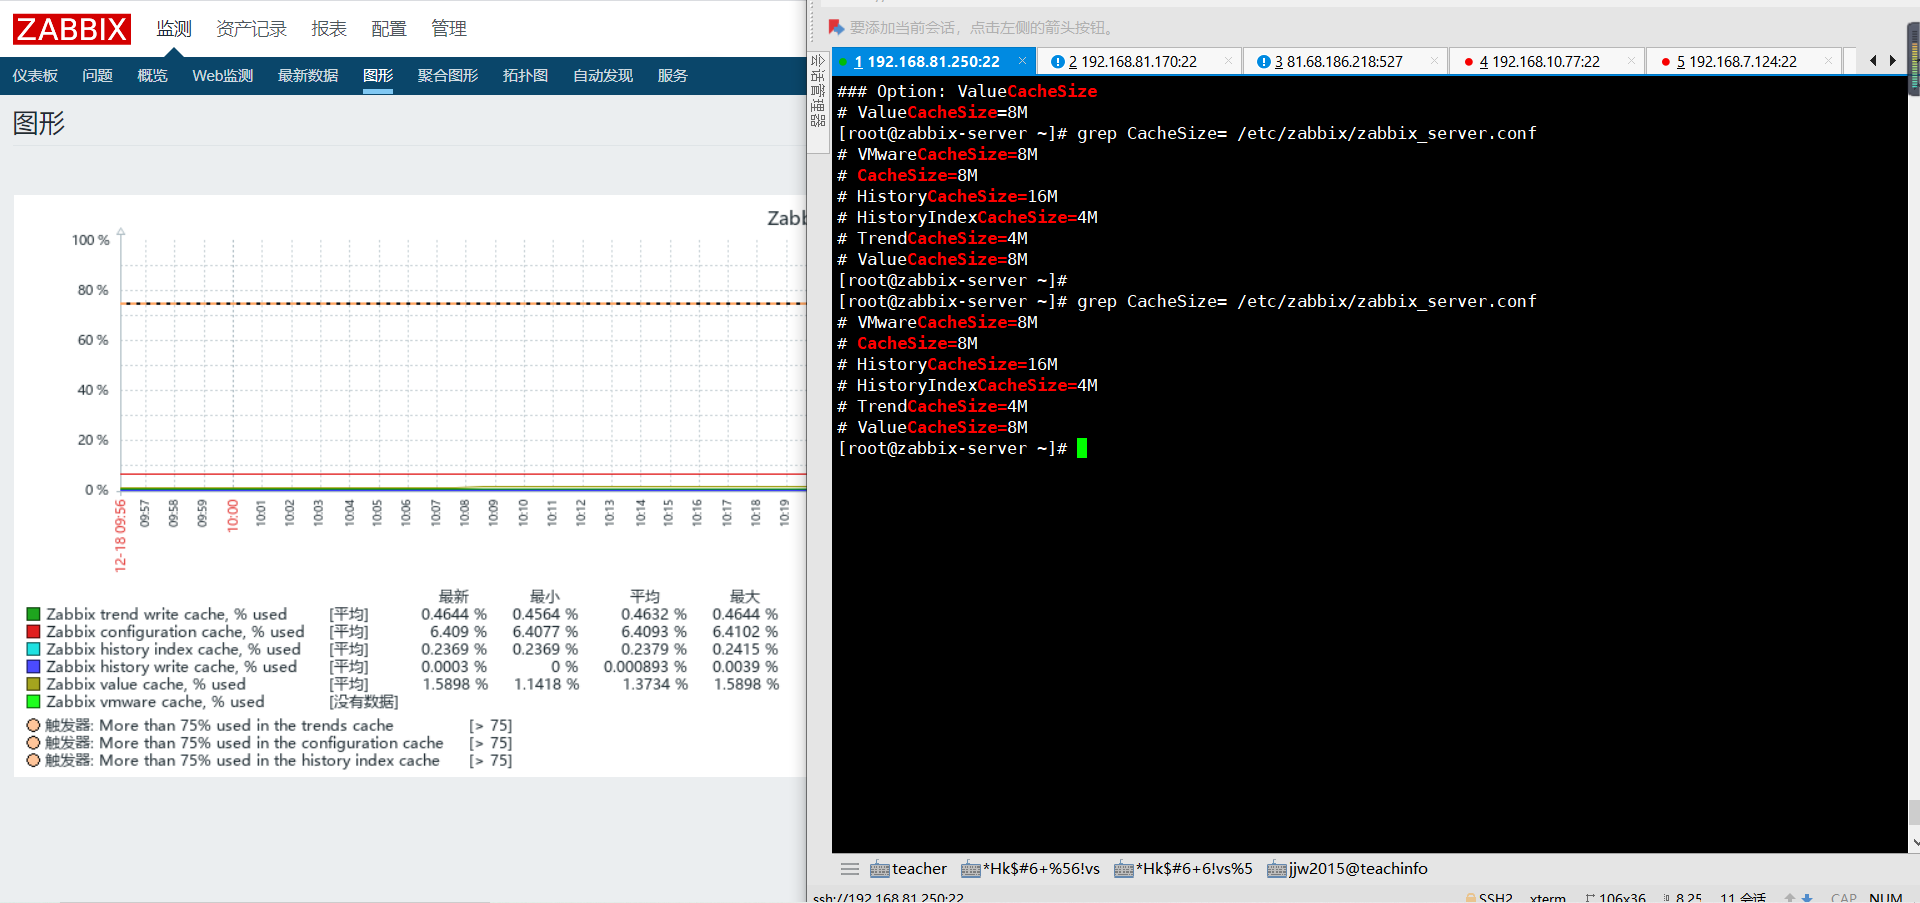Click the *Hk$#6+%56!vs quick command button

[1030, 869]
